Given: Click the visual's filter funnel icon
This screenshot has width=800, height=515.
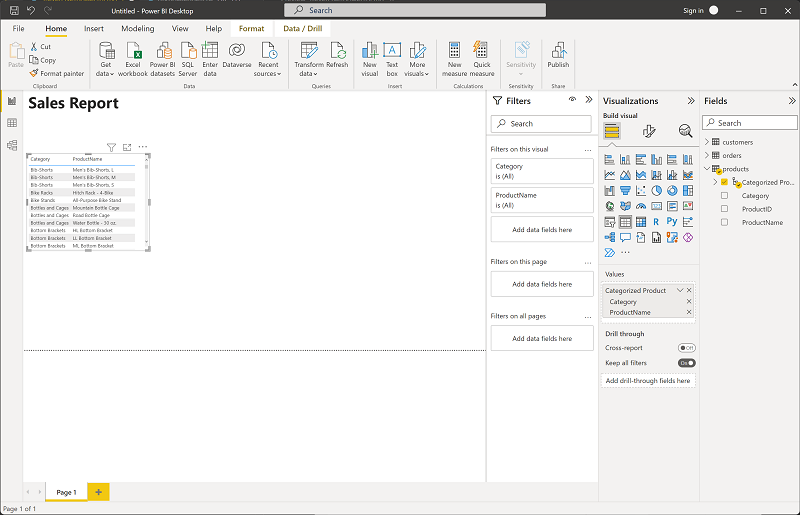Looking at the screenshot, I should click(111, 148).
